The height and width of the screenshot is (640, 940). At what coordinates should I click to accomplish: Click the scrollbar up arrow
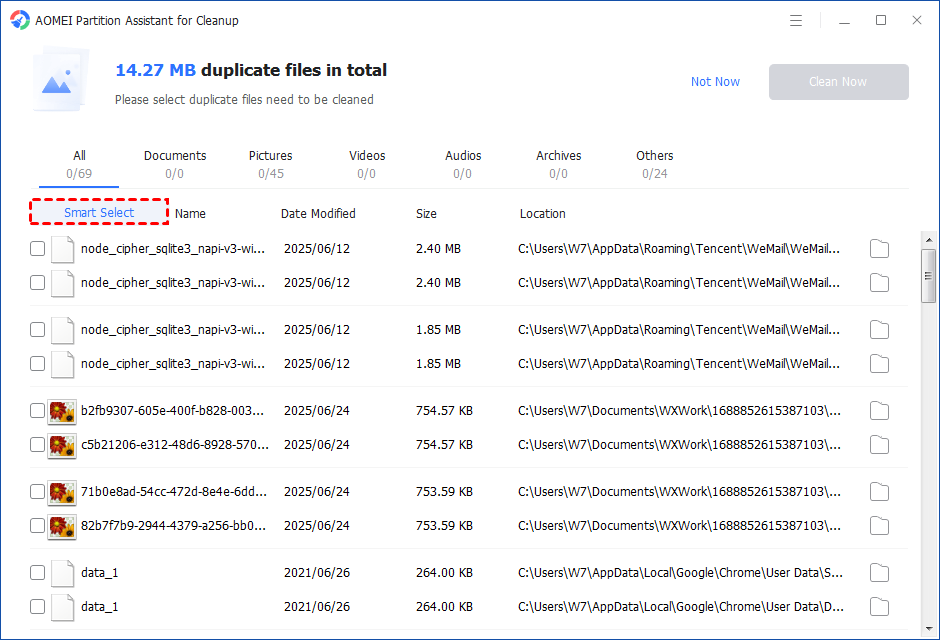click(929, 240)
